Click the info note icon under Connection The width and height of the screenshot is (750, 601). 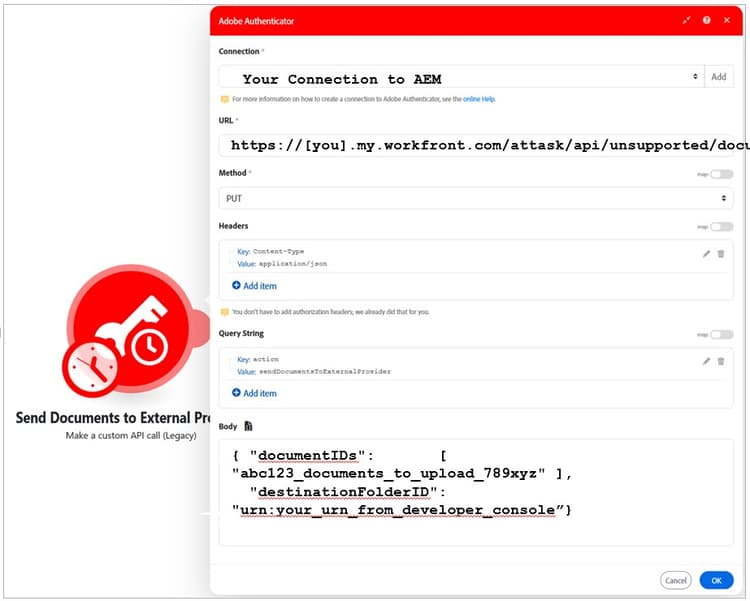pos(224,100)
